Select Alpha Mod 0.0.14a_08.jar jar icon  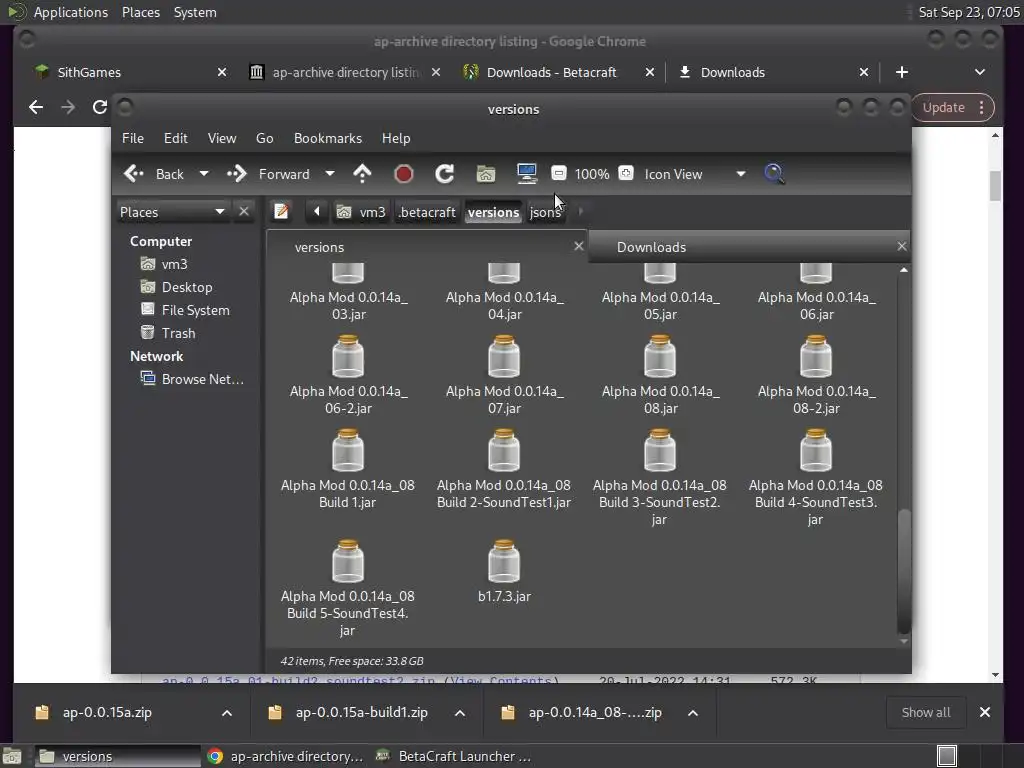point(660,356)
